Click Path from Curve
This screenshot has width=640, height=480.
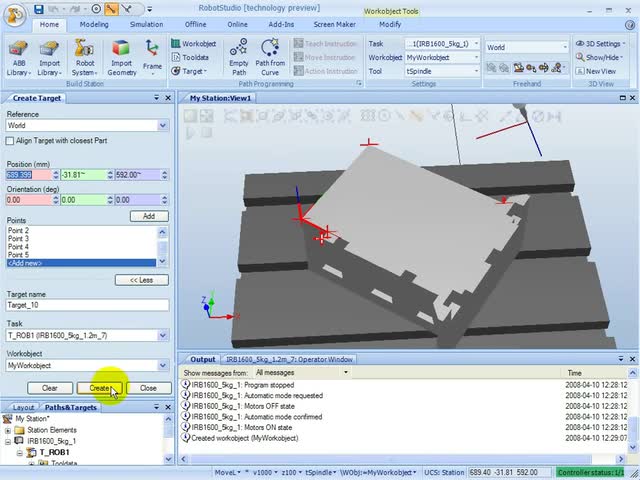point(270,58)
